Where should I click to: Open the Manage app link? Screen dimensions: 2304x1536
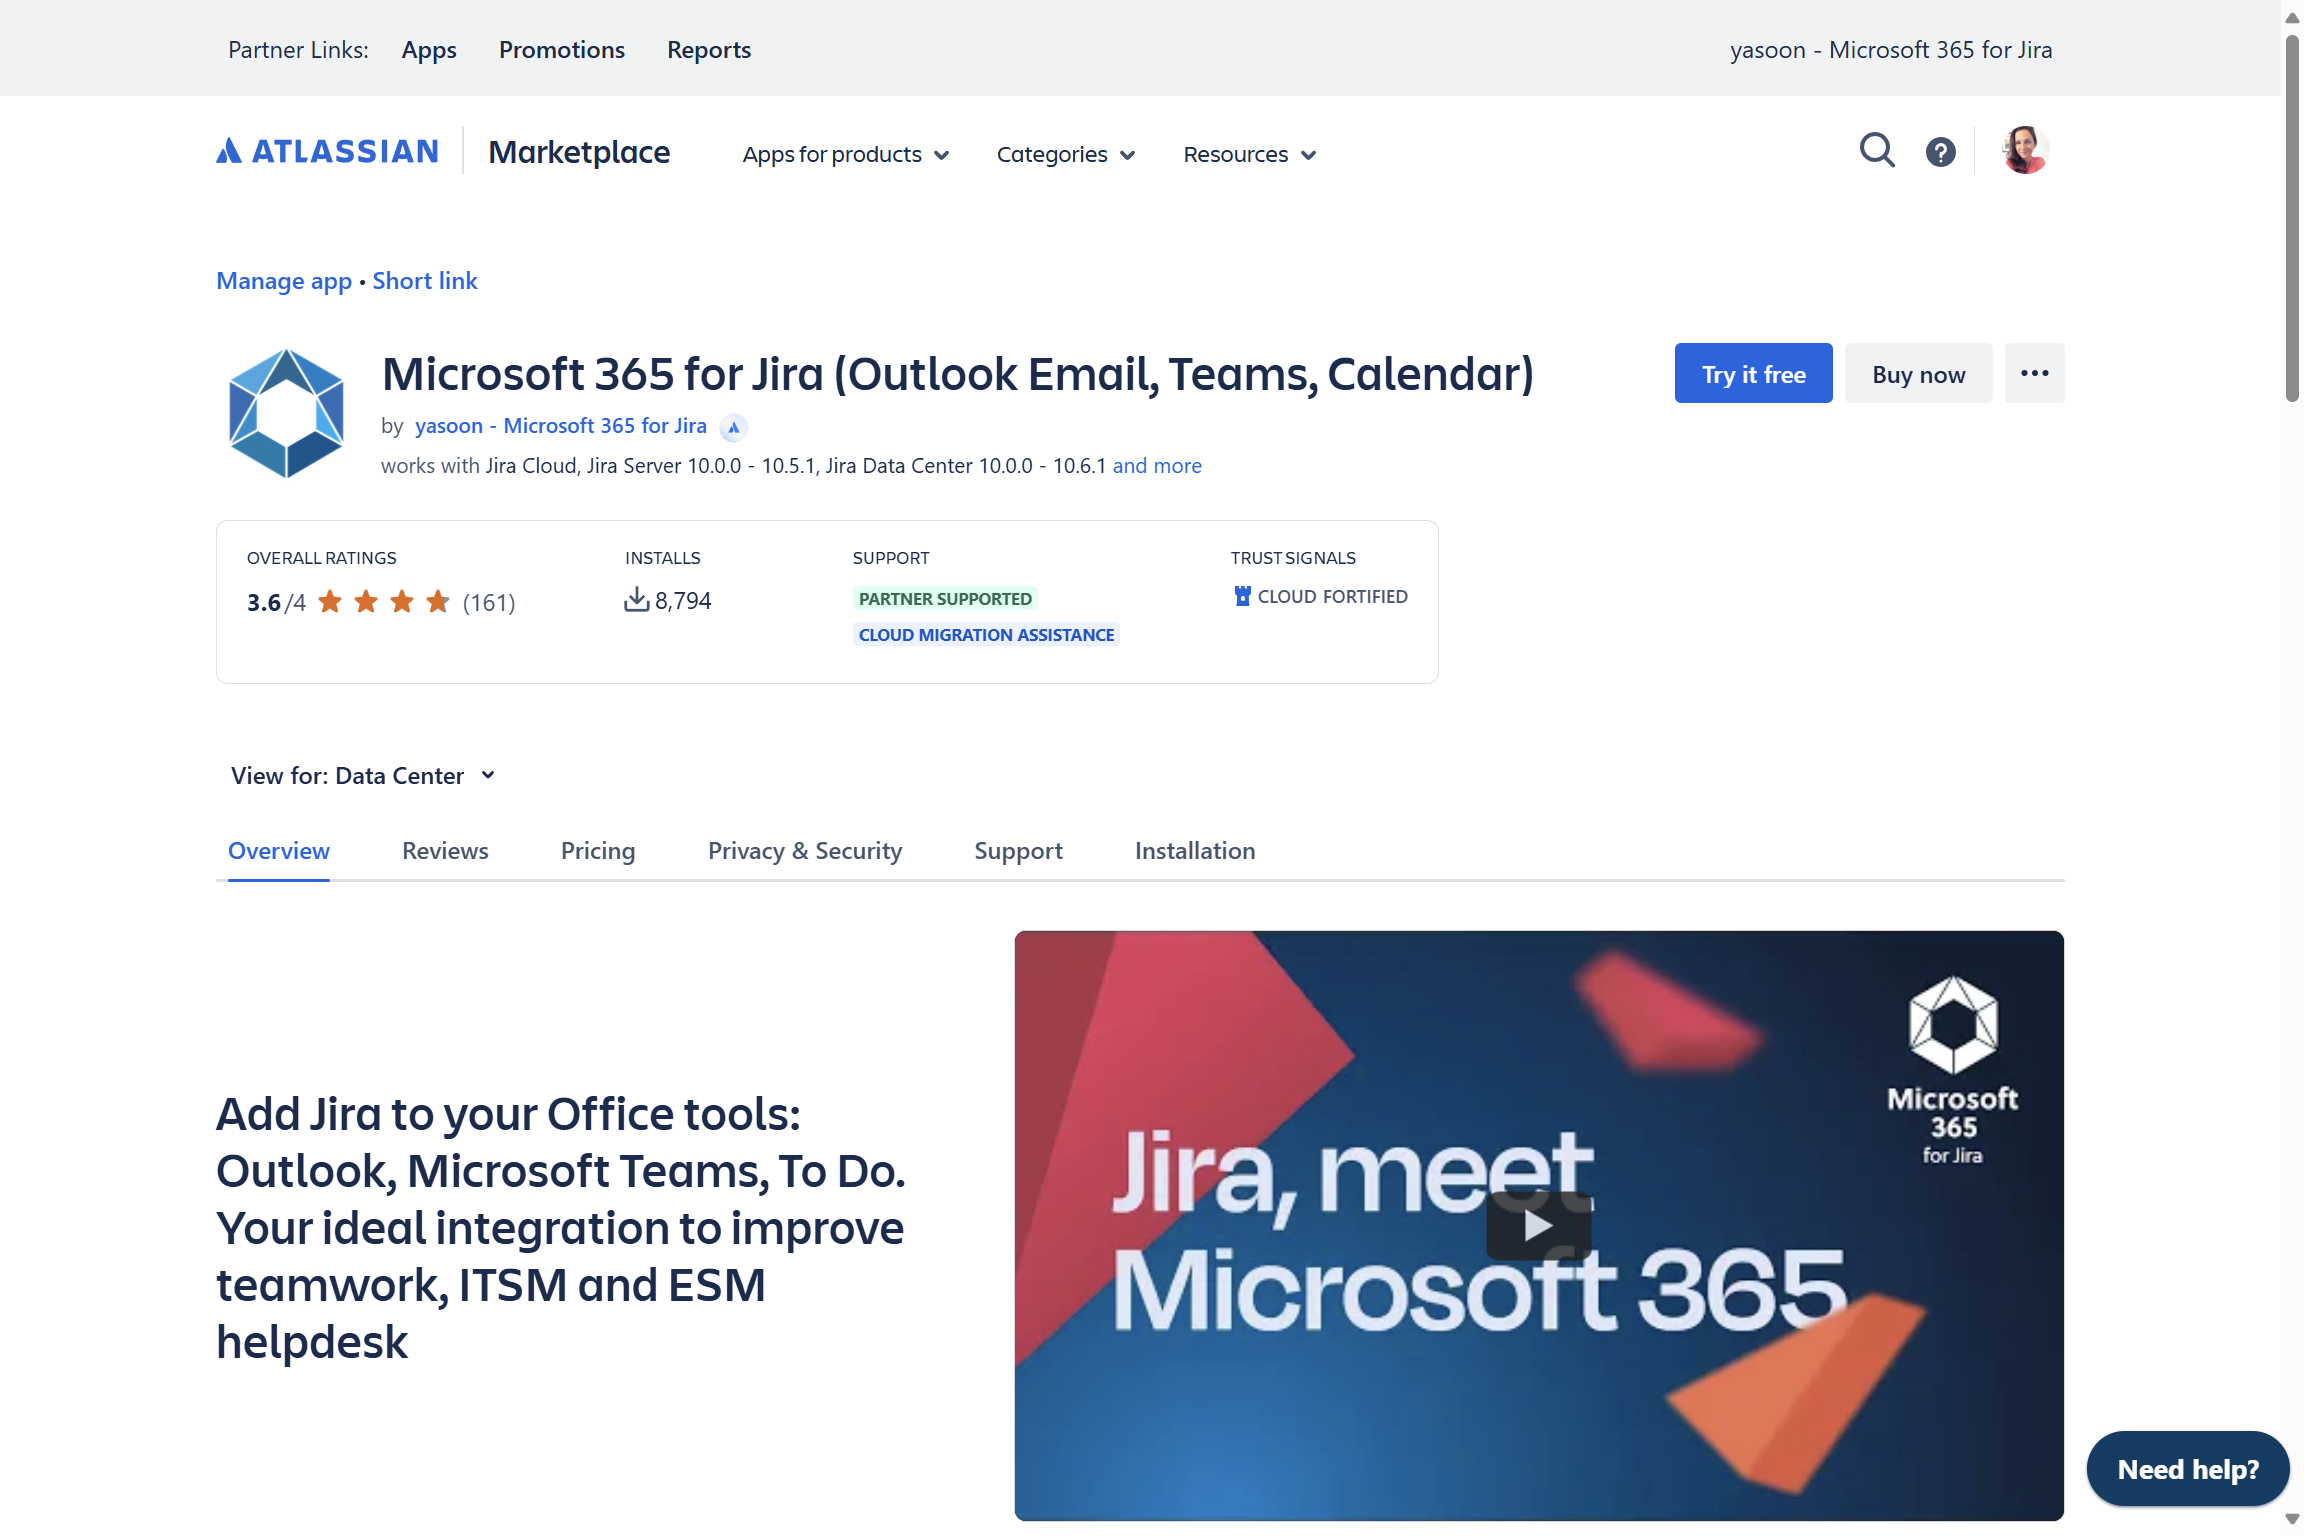(284, 281)
